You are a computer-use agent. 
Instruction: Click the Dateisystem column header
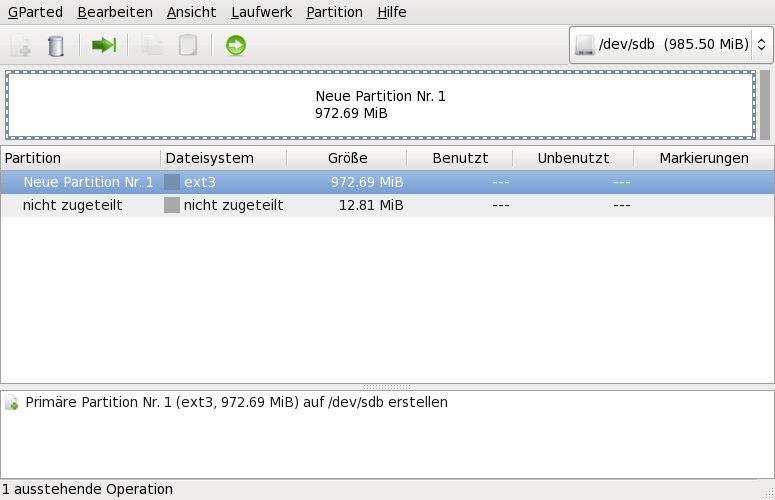pos(210,158)
